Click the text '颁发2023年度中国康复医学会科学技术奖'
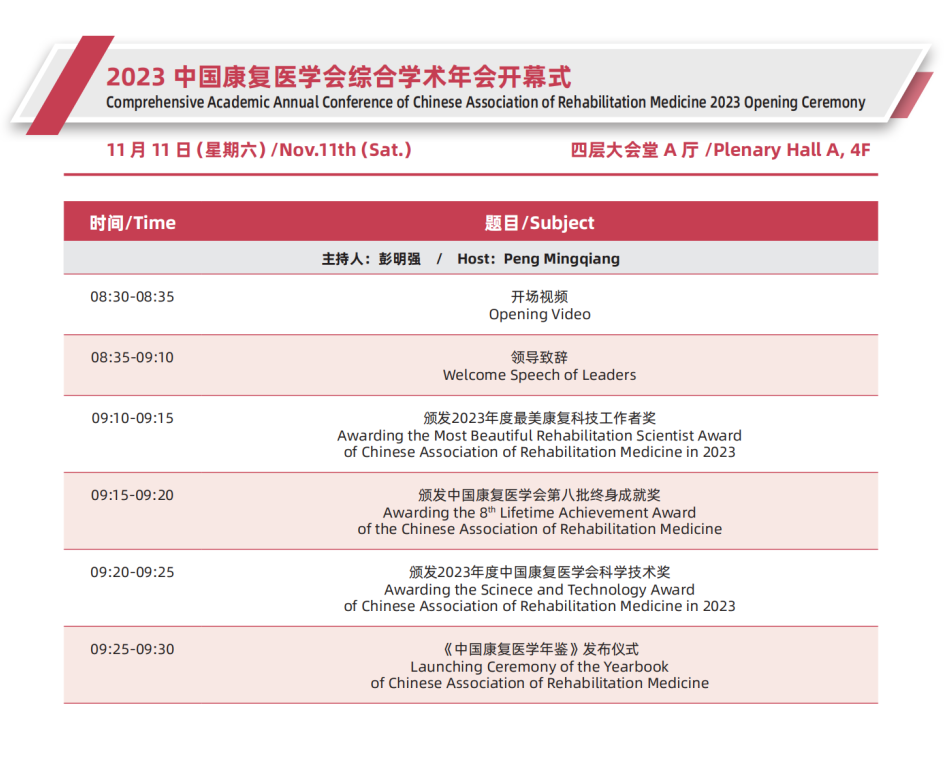Image resolution: width=944 pixels, height=774 pixels. [x=539, y=572]
